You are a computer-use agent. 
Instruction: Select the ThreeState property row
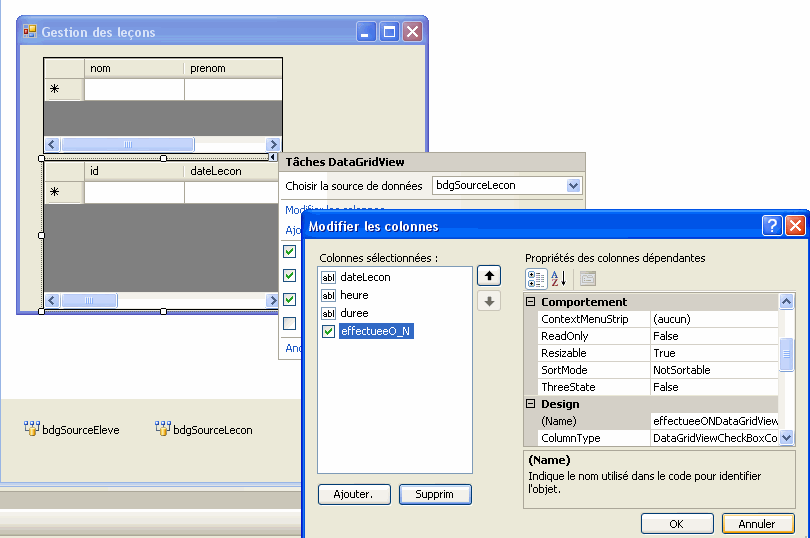pyautogui.click(x=658, y=388)
